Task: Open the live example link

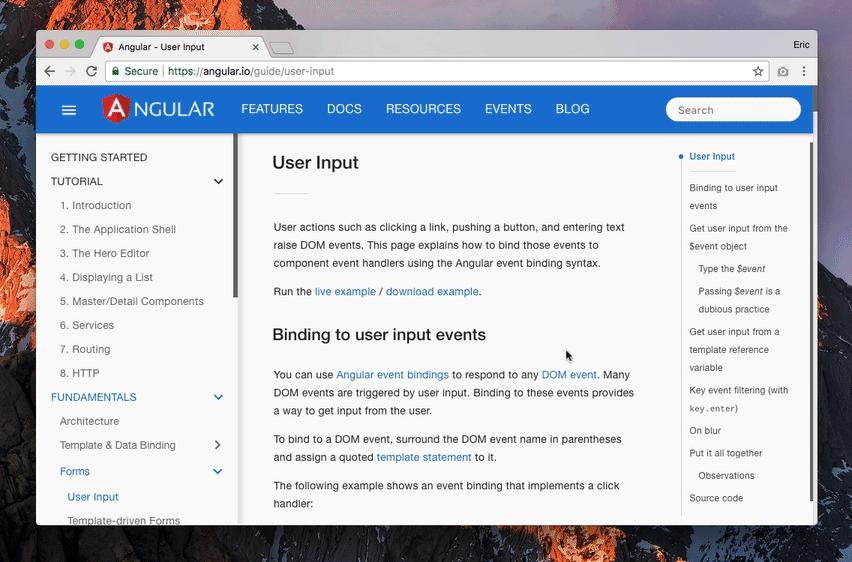Action: click(x=345, y=292)
